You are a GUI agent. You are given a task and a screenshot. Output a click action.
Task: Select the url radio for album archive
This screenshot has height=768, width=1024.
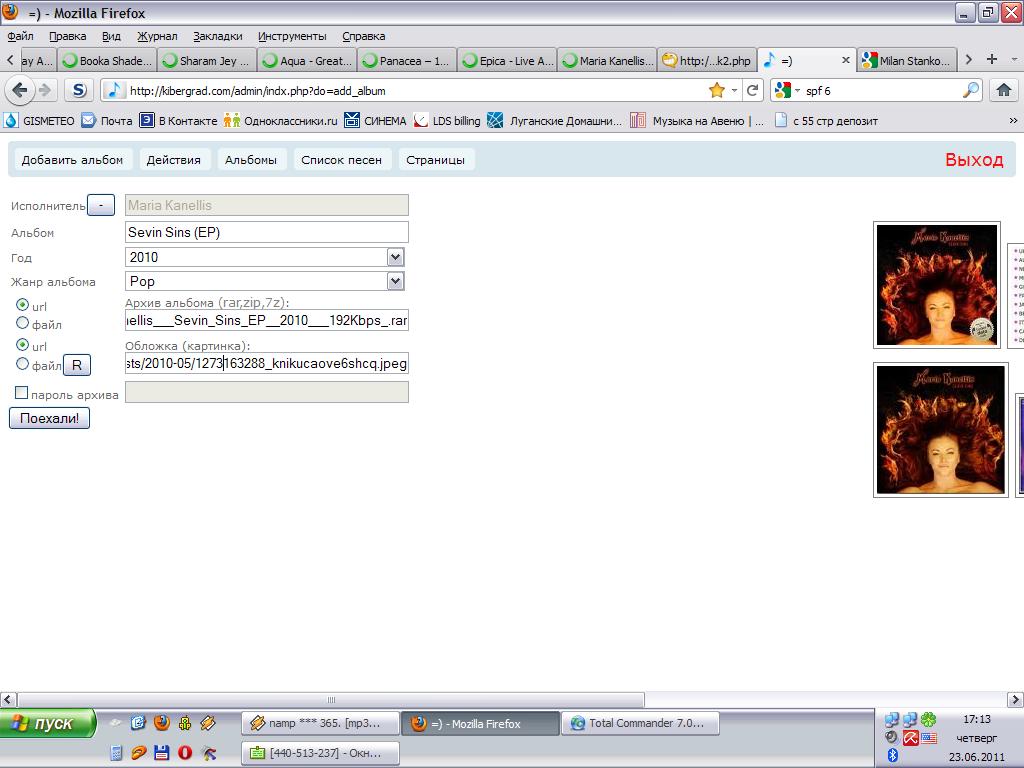click(x=22, y=305)
